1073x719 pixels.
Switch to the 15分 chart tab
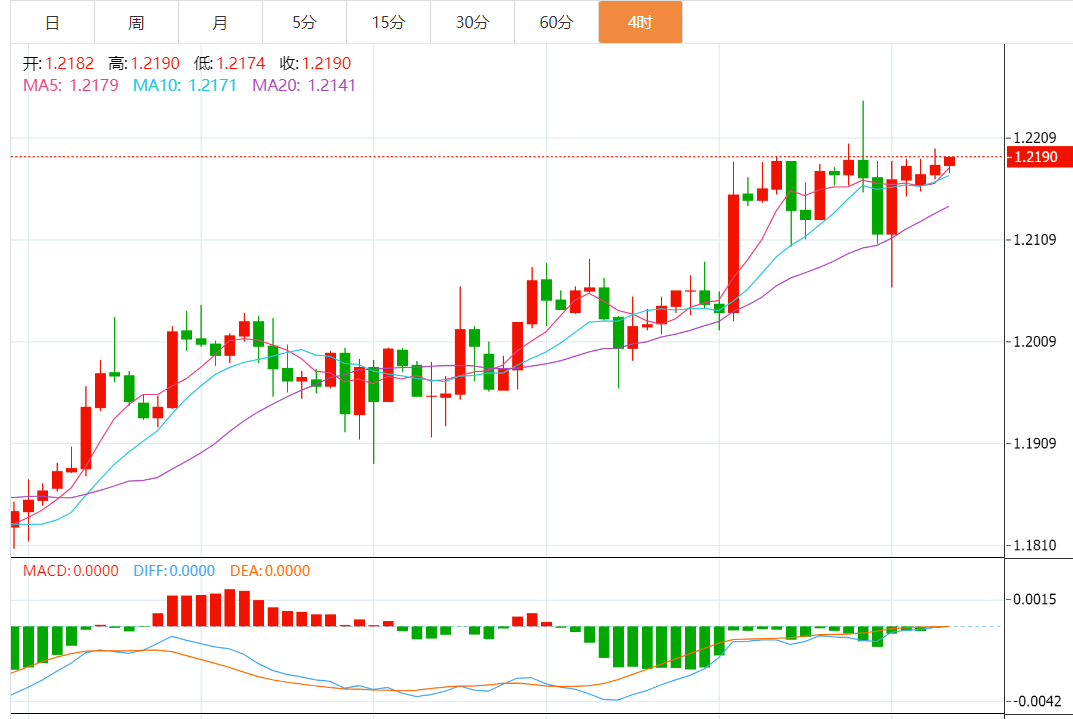click(389, 23)
